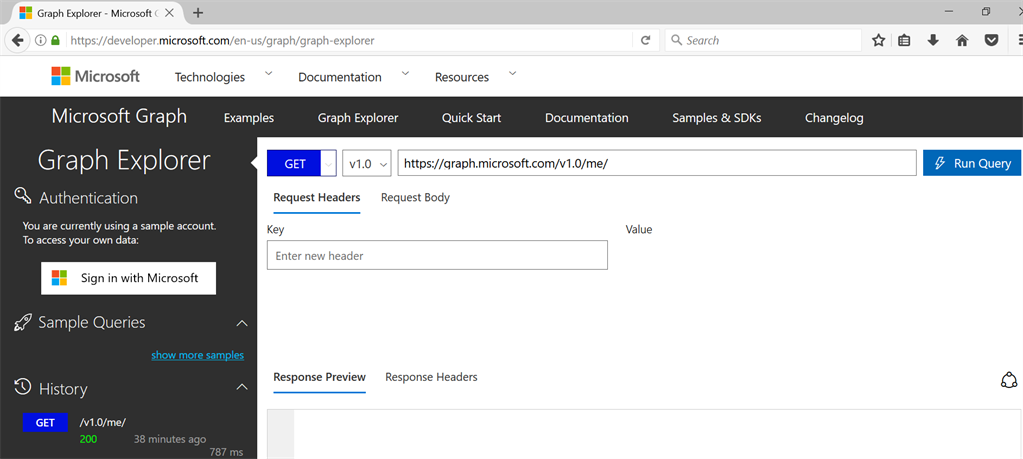The width and height of the screenshot is (1023, 459).
Task: Click the Enter new header field
Action: (437, 255)
